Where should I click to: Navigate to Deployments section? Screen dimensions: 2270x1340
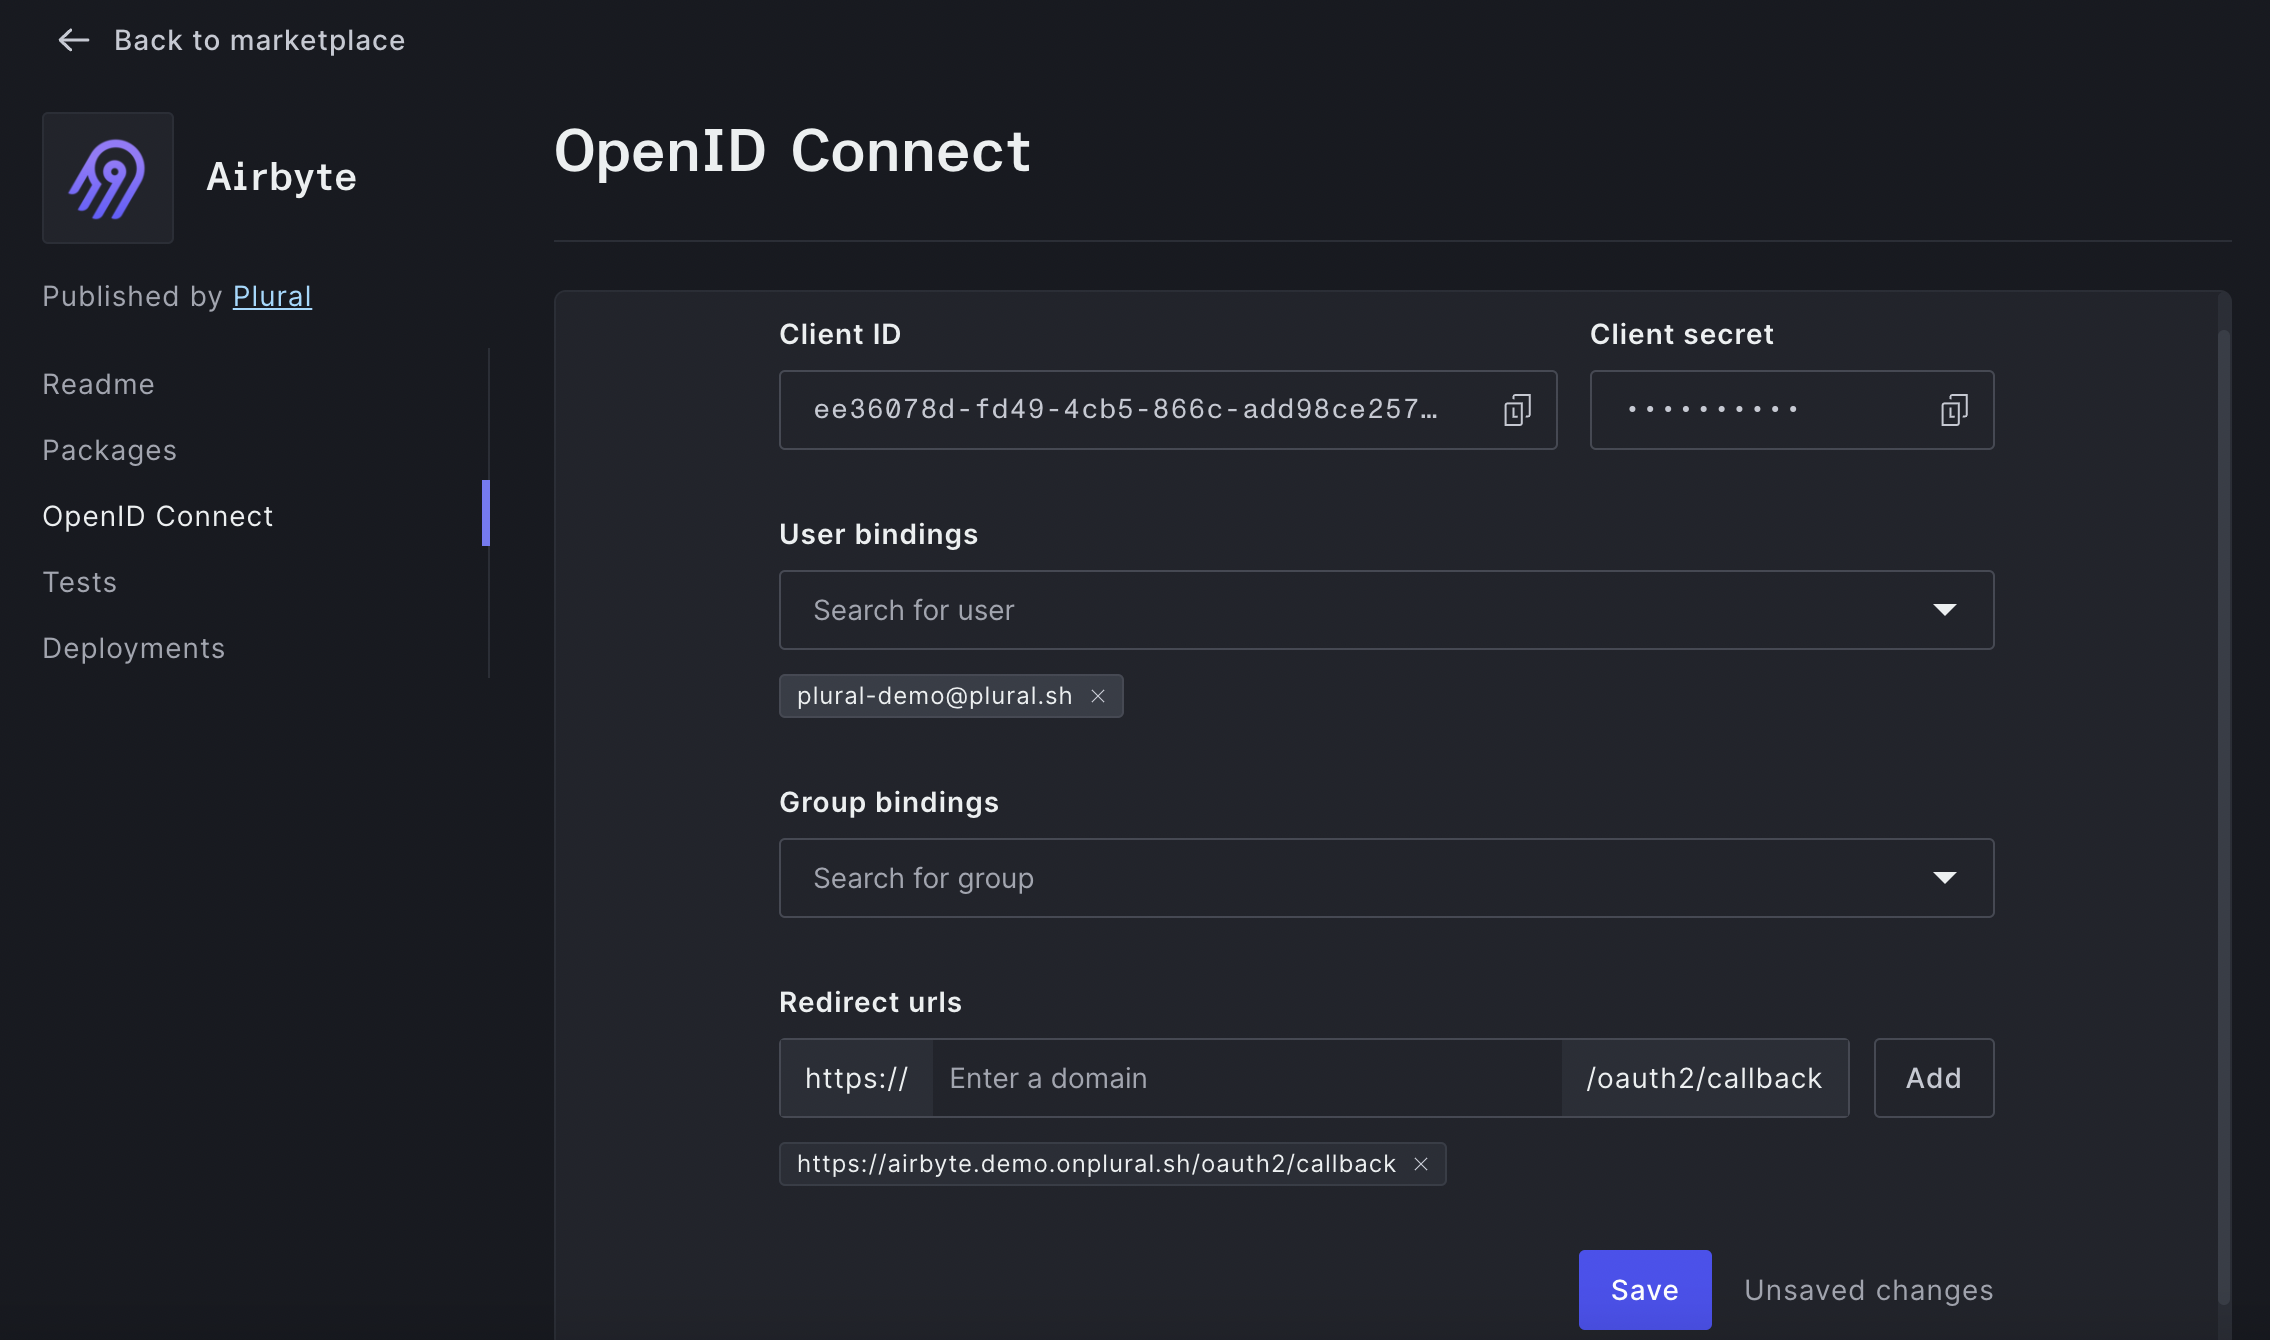[133, 648]
